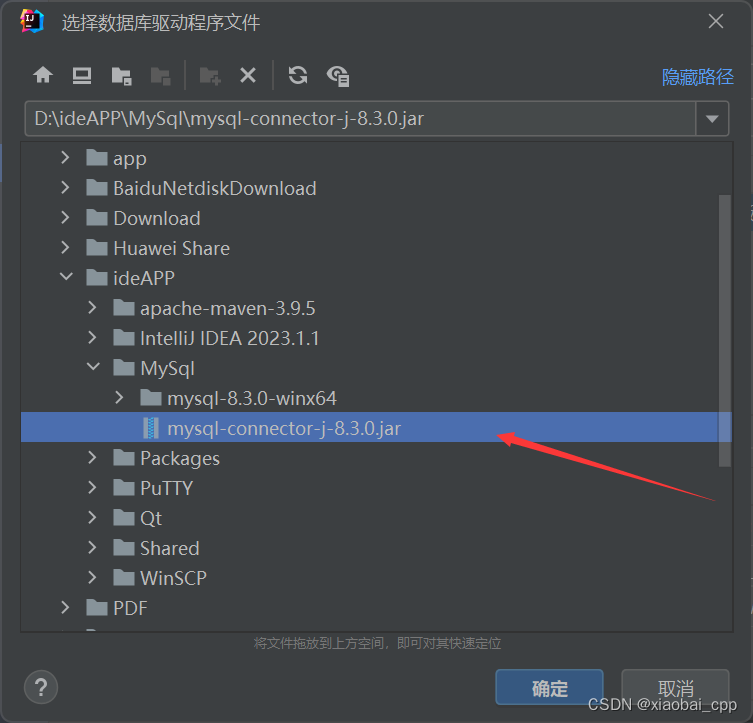Image resolution: width=753 pixels, height=723 pixels.
Task: Open the help question mark button
Action: (x=41, y=687)
